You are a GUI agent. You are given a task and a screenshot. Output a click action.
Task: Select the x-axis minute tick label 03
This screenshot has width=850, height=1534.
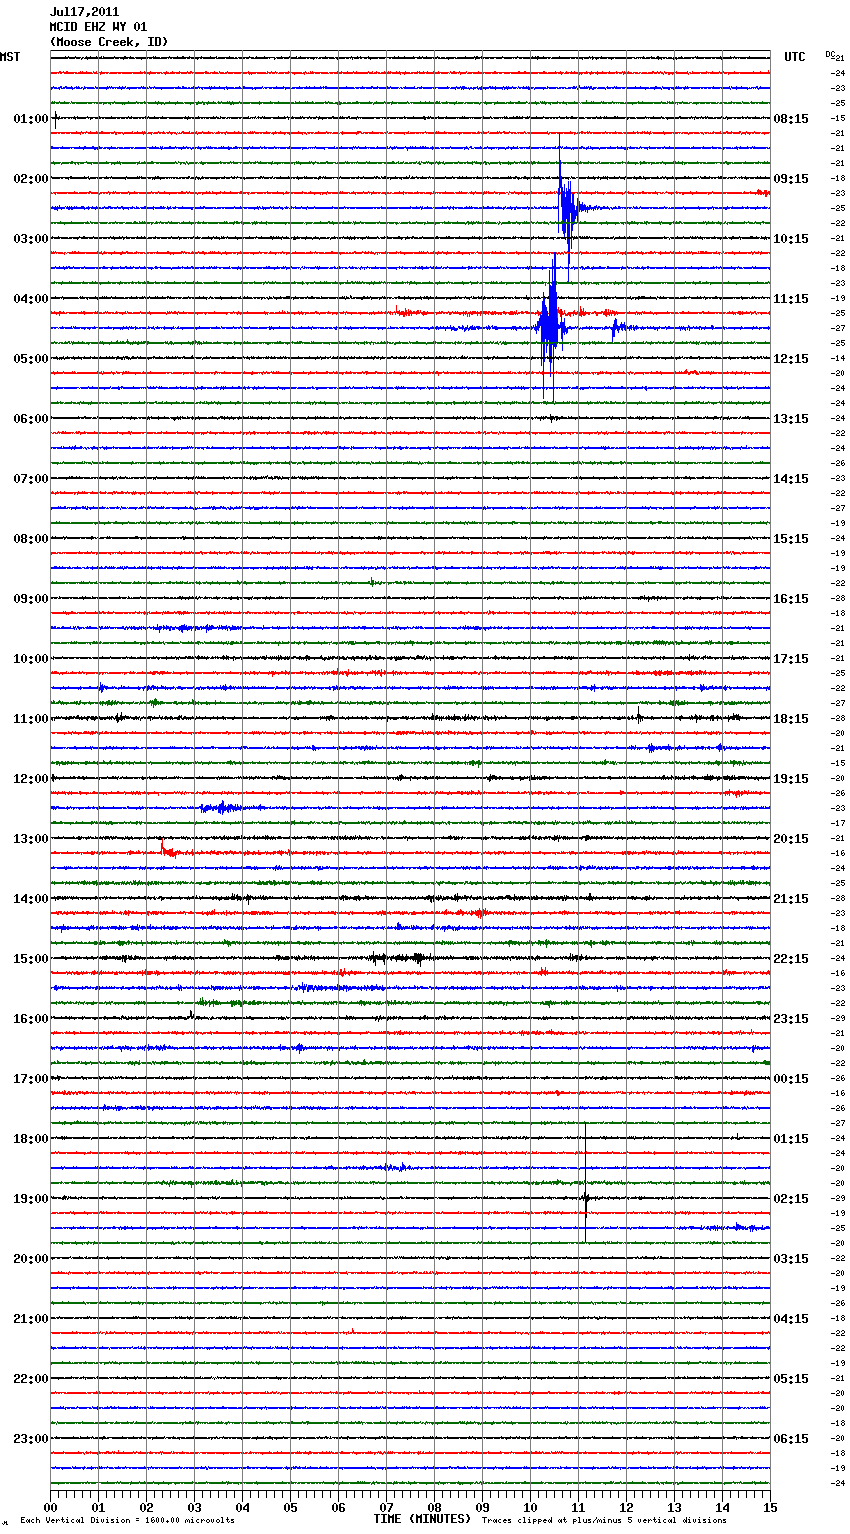coord(195,1507)
